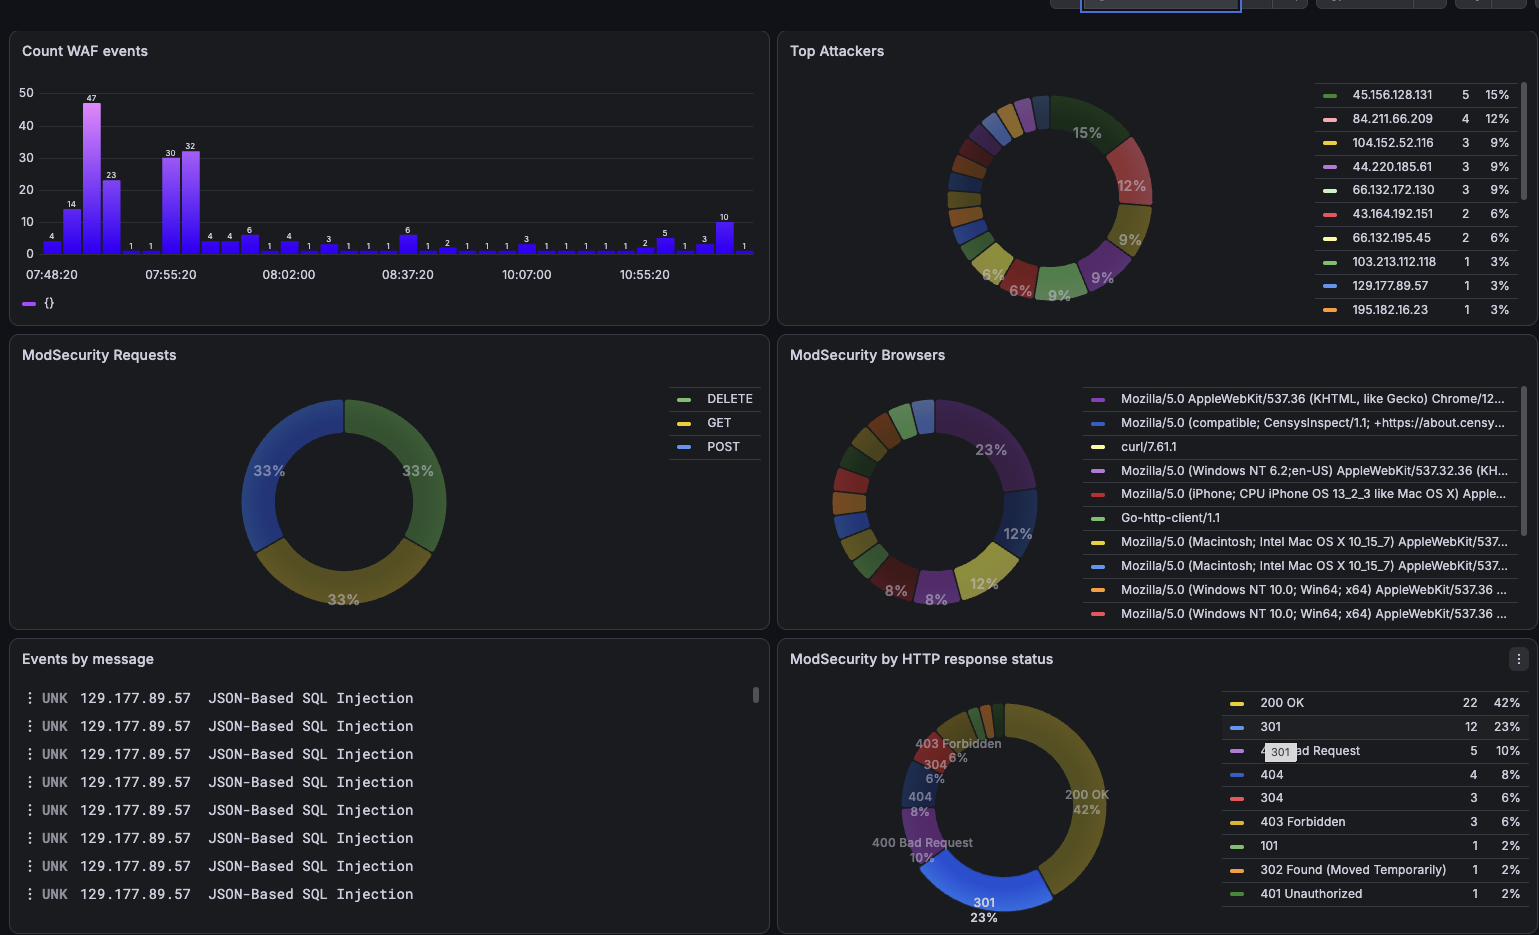Click the green swatch beside DELETE legend
This screenshot has width=1539, height=935.
coord(684,399)
